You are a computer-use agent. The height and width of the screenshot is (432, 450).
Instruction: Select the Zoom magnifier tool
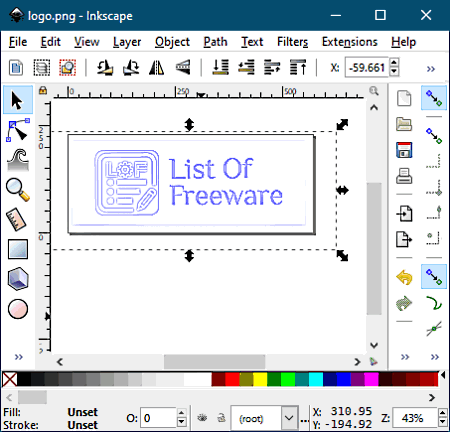pyautogui.click(x=18, y=189)
